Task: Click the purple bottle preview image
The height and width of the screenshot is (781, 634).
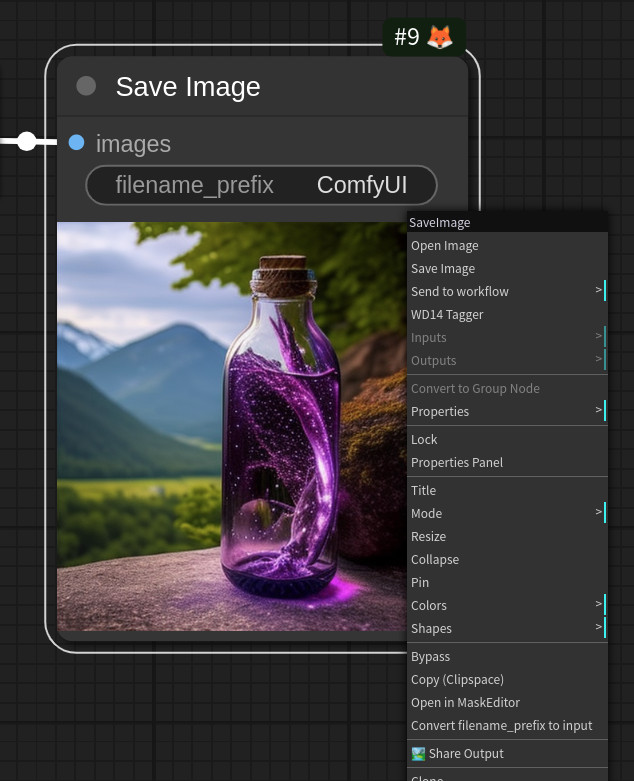Action: pyautogui.click(x=232, y=426)
